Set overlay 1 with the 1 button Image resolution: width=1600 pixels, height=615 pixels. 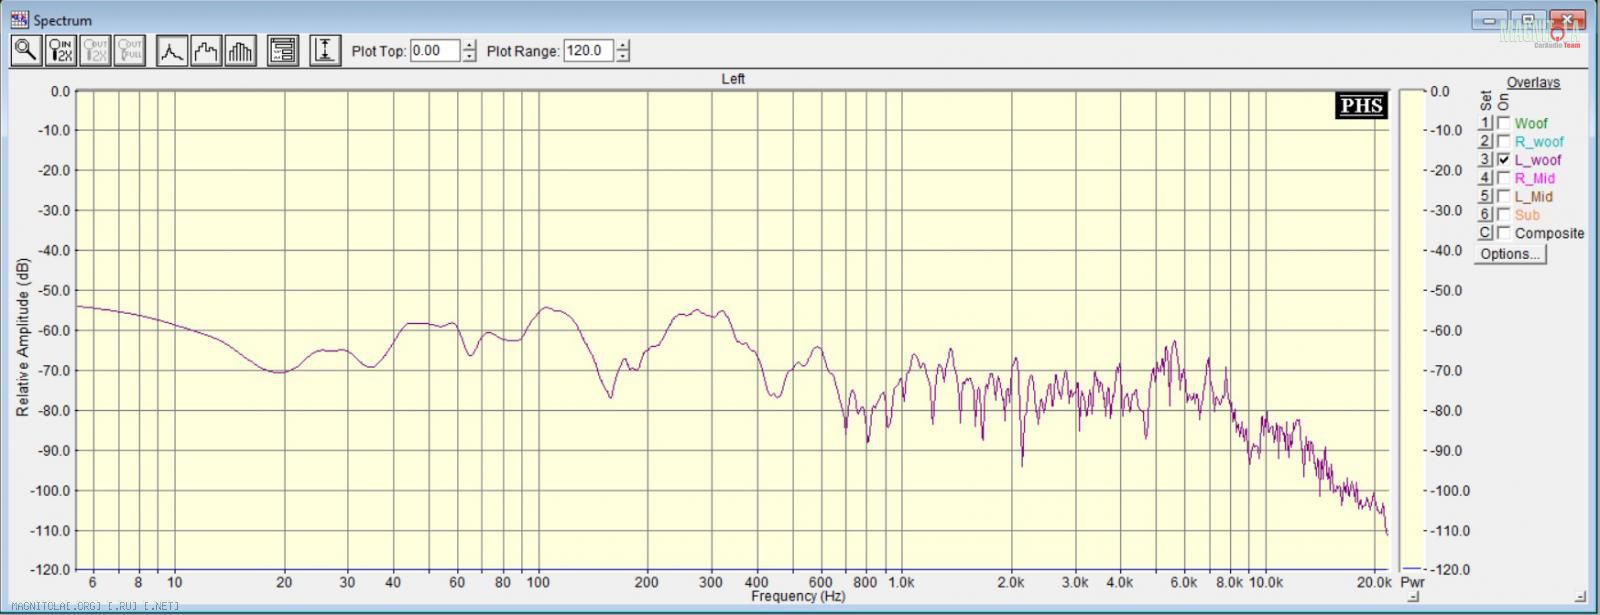(1485, 123)
